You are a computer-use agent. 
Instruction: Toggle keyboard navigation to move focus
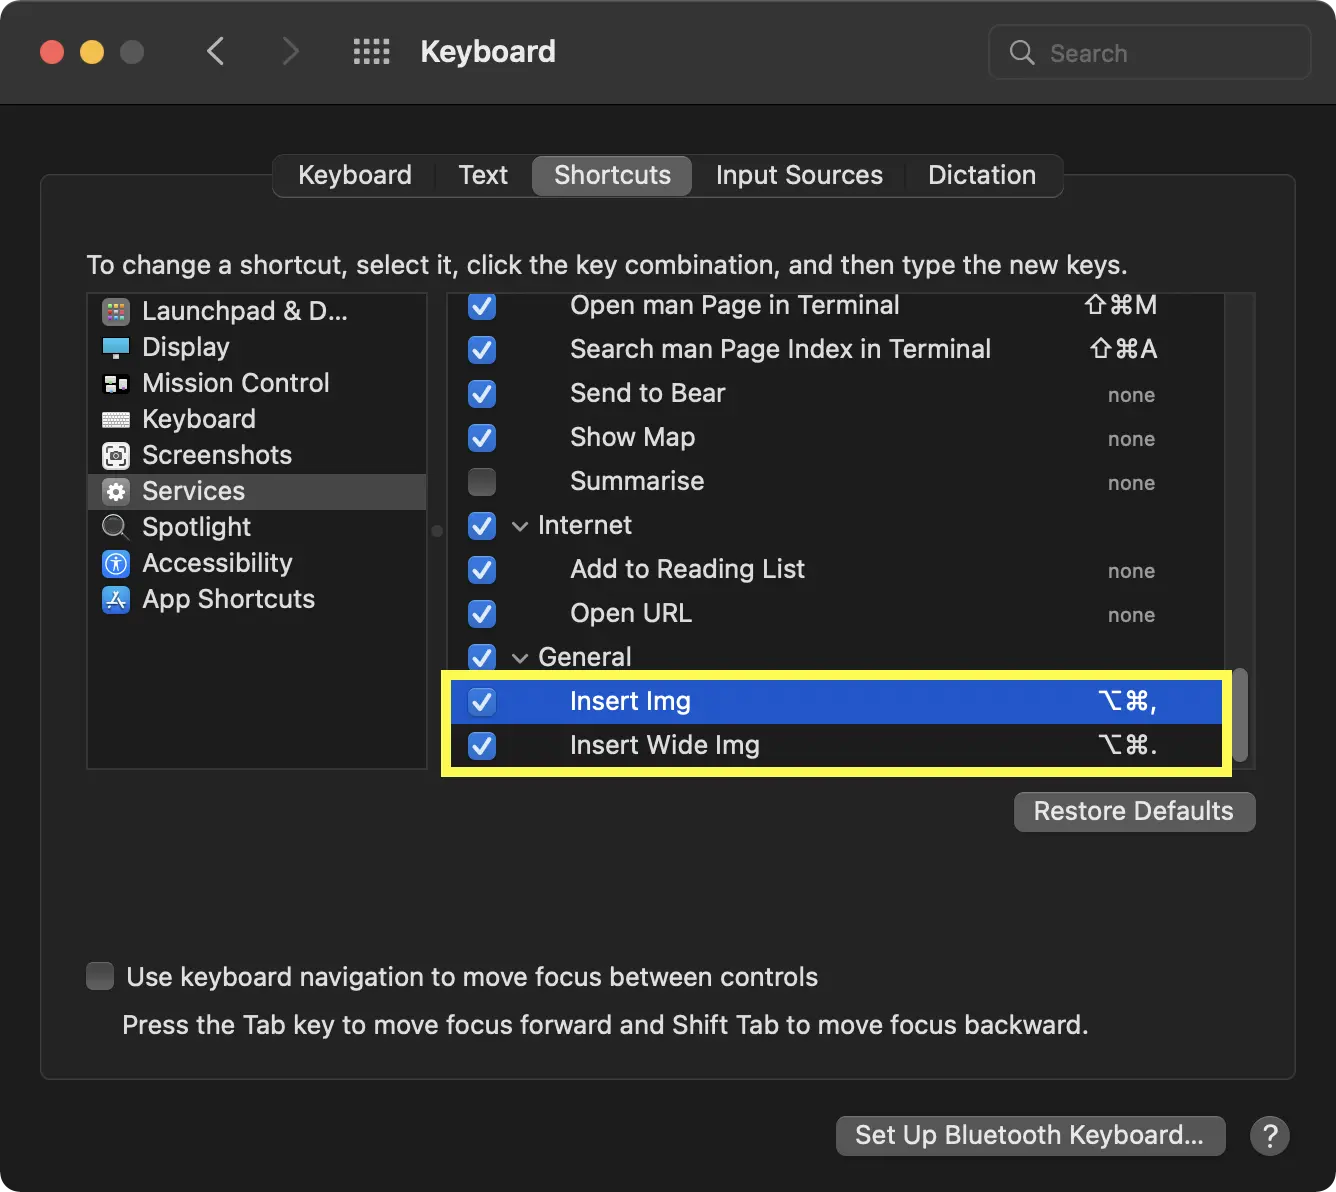coord(100,976)
